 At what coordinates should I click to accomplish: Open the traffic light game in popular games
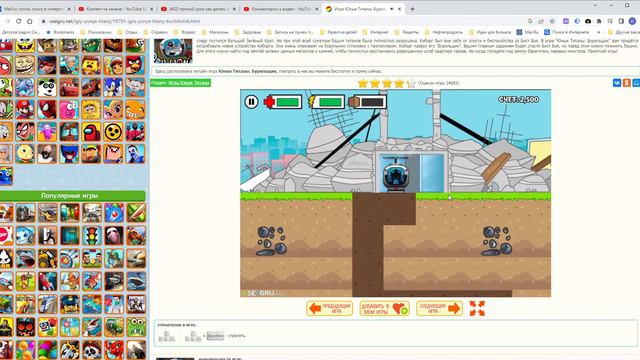[92, 236]
